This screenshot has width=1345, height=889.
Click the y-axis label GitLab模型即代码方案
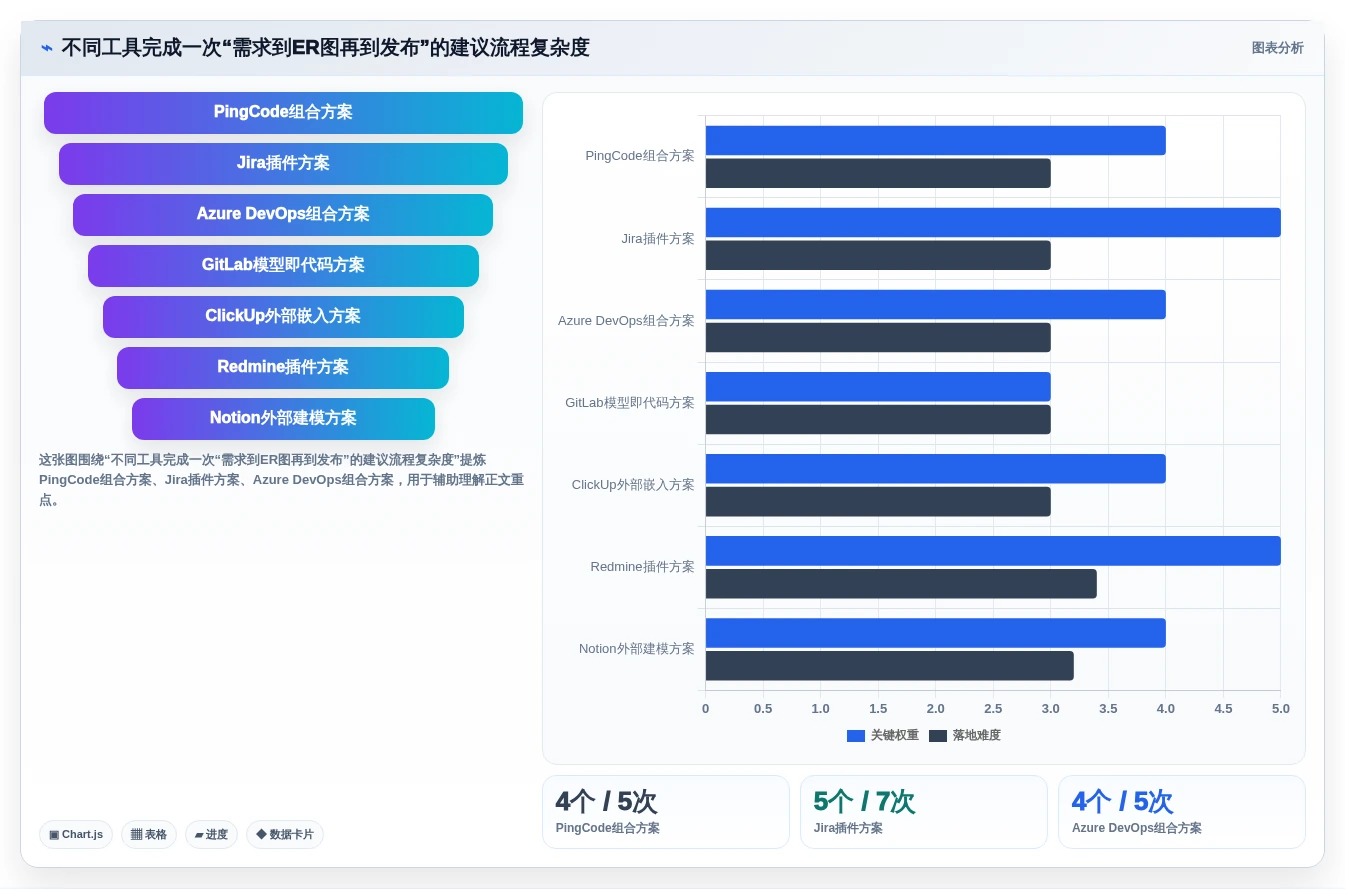[630, 402]
